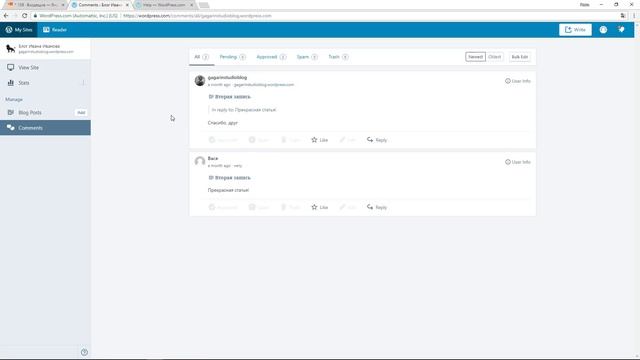The height and width of the screenshot is (360, 640).
Task: Sort comments by Oldest
Action: [495, 57]
